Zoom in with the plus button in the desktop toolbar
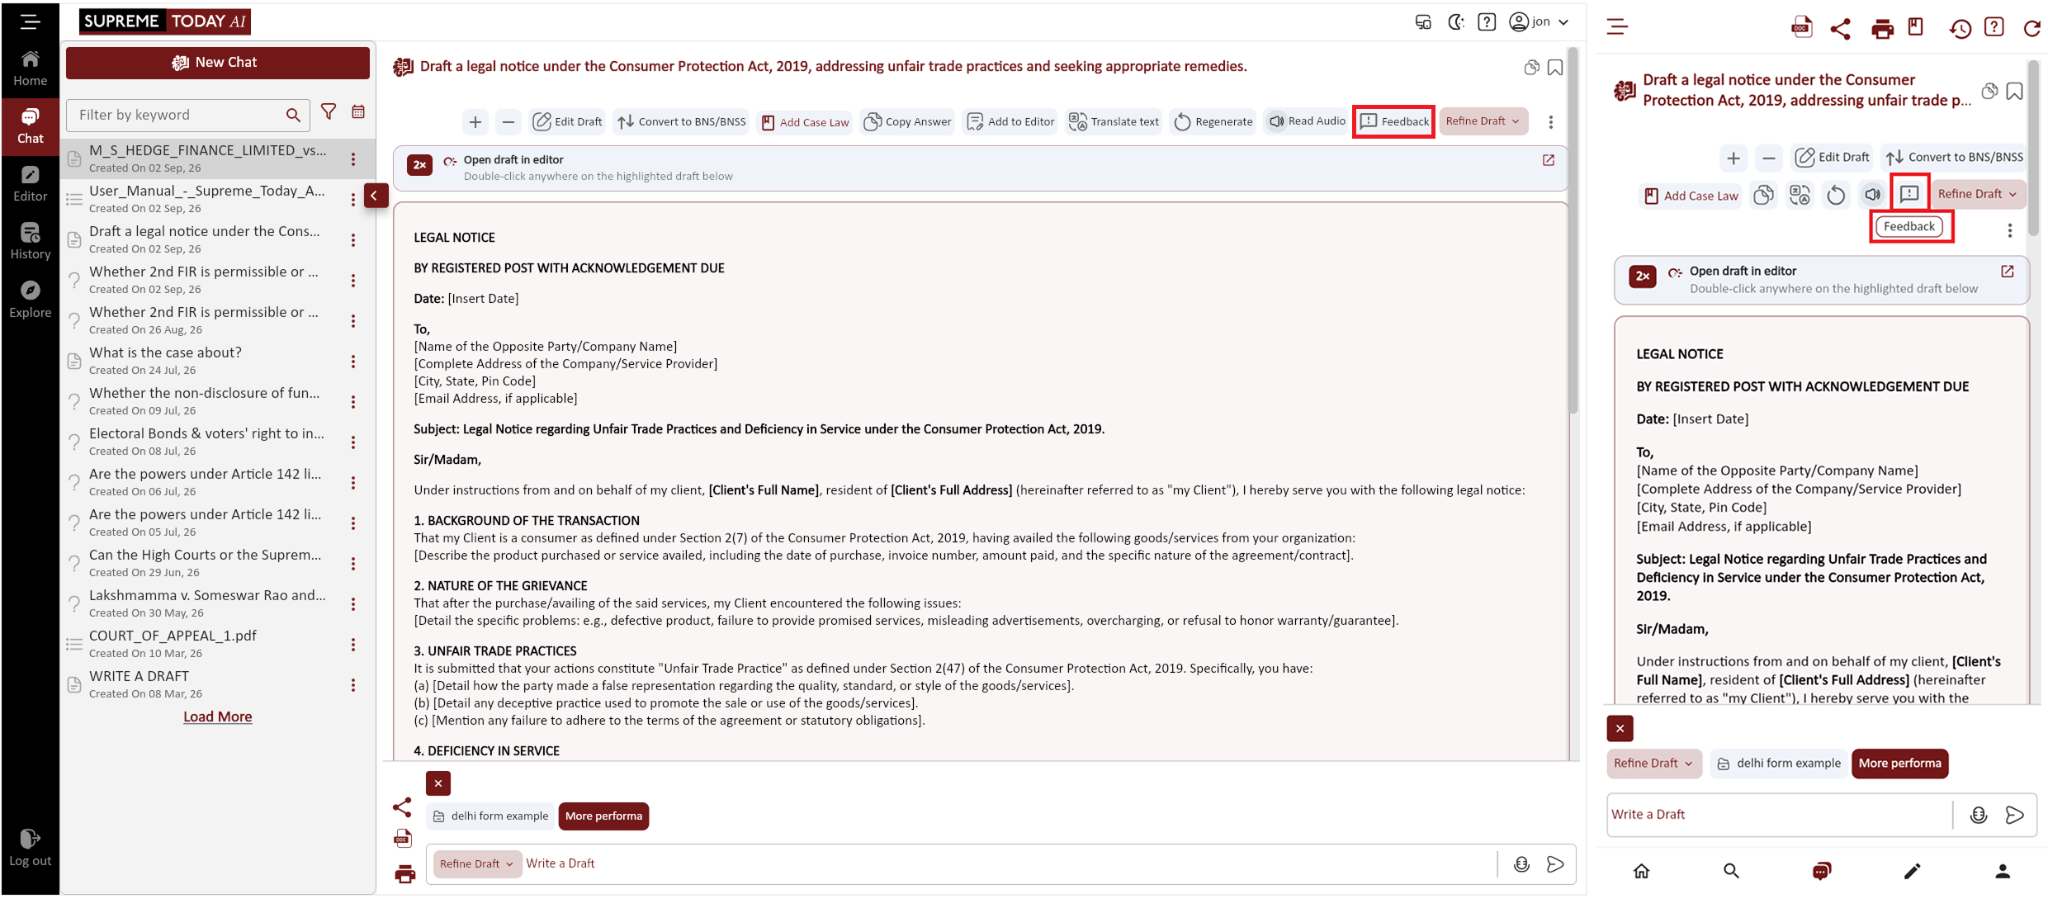The height and width of the screenshot is (897, 2048). click(475, 122)
